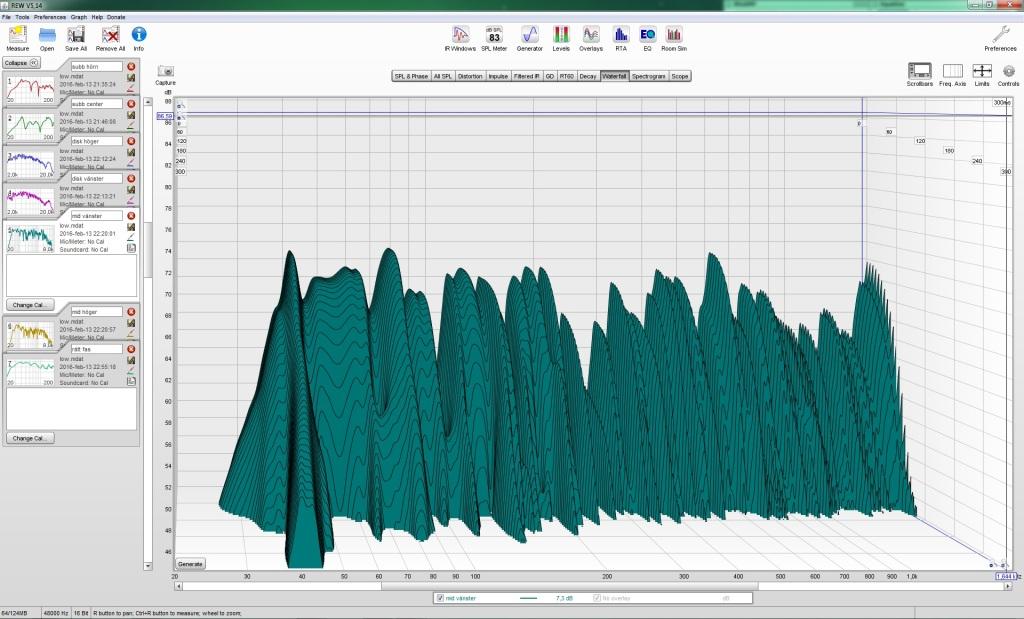Select measurement thumbnail 6 "mid höger"
1024x619 pixels.
click(x=31, y=335)
